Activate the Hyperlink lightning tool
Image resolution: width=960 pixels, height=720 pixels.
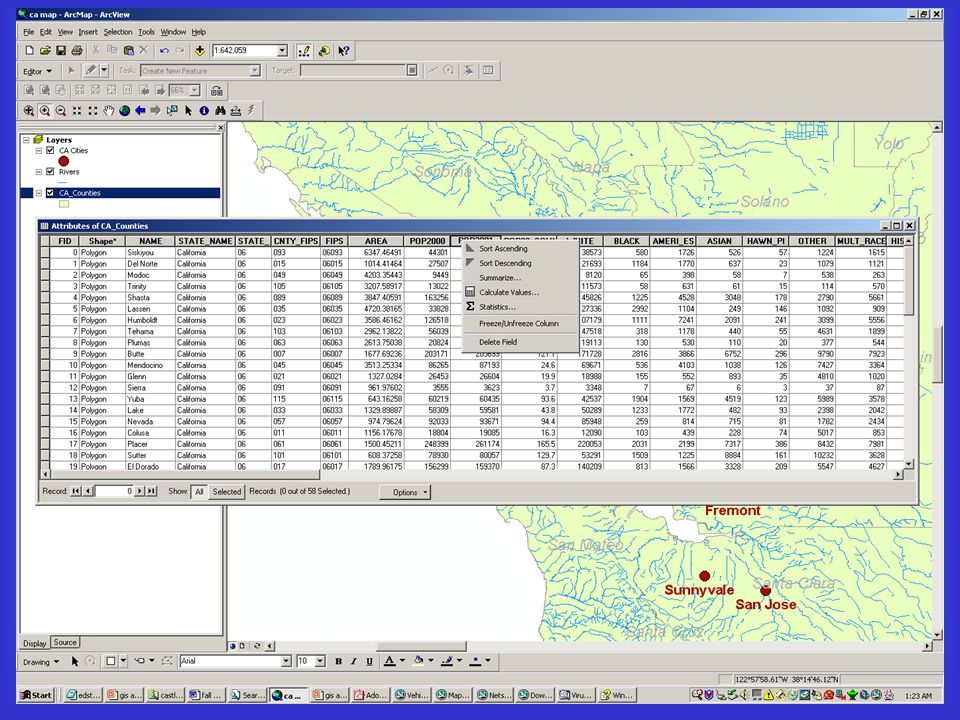(x=251, y=111)
